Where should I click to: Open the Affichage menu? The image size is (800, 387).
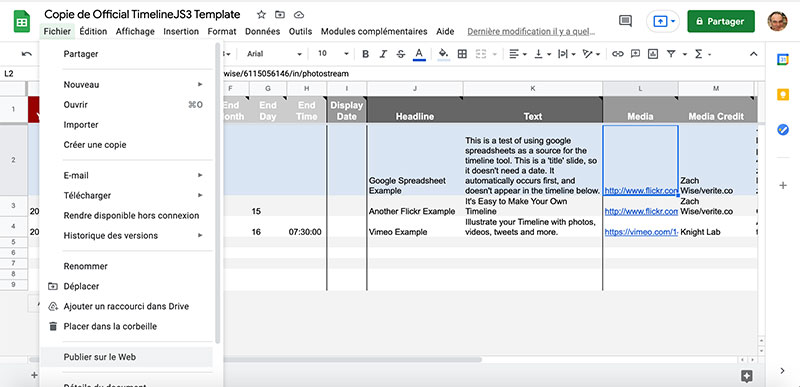click(135, 31)
